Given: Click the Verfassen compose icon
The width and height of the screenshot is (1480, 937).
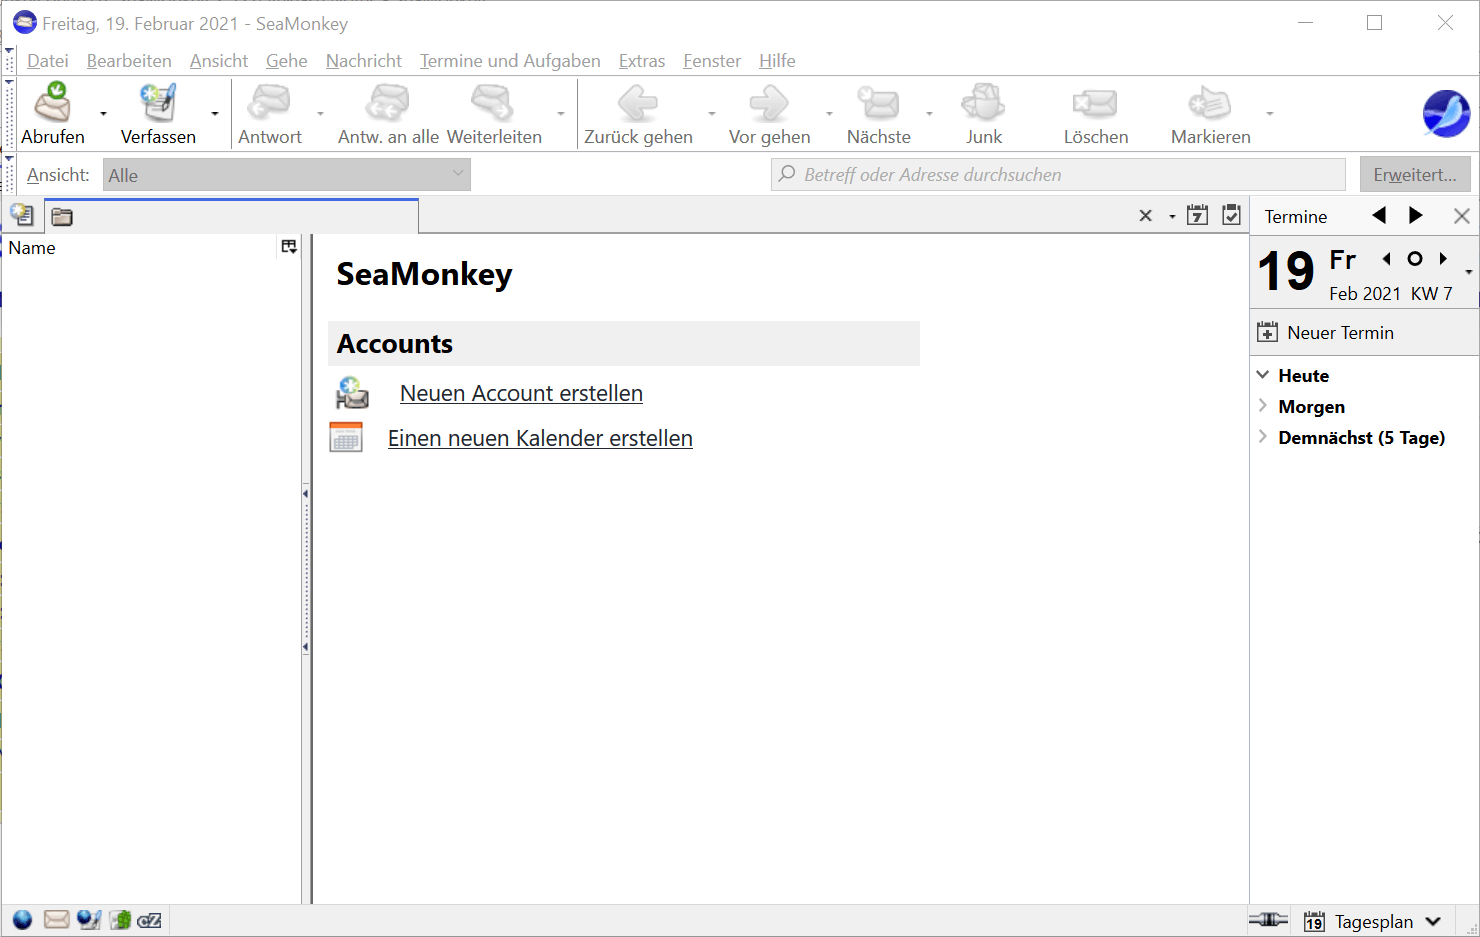Looking at the screenshot, I should [x=158, y=102].
